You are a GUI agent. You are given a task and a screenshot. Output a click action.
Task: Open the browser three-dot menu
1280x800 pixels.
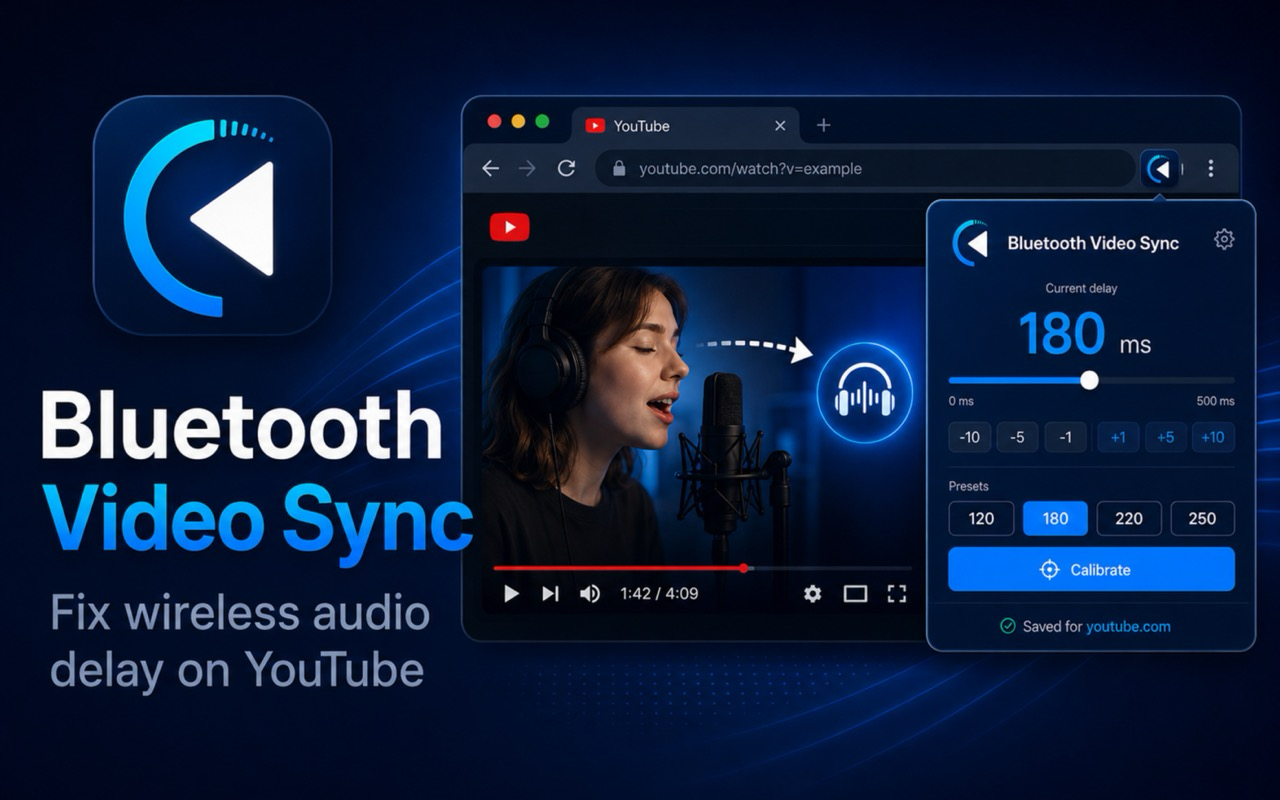pyautogui.click(x=1211, y=168)
